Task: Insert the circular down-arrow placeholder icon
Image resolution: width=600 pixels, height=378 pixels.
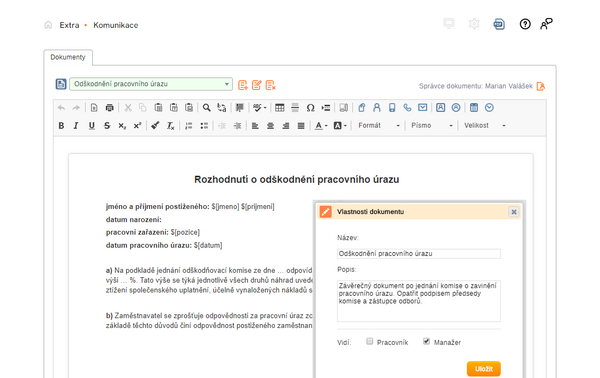Action: (x=489, y=108)
